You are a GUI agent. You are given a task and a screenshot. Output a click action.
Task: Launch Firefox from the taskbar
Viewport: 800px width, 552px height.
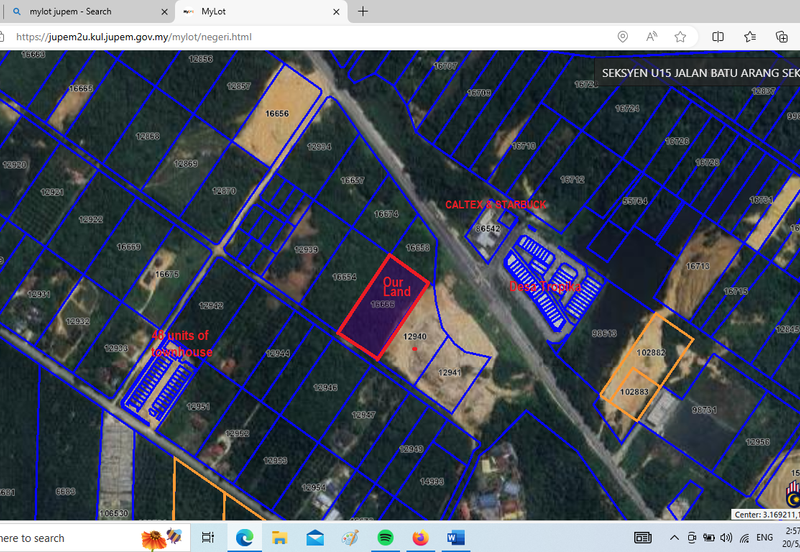(x=420, y=538)
